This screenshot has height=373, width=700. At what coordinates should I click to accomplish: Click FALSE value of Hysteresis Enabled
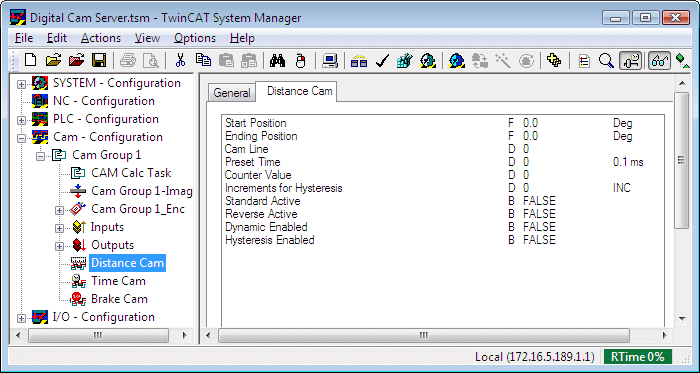(539, 240)
